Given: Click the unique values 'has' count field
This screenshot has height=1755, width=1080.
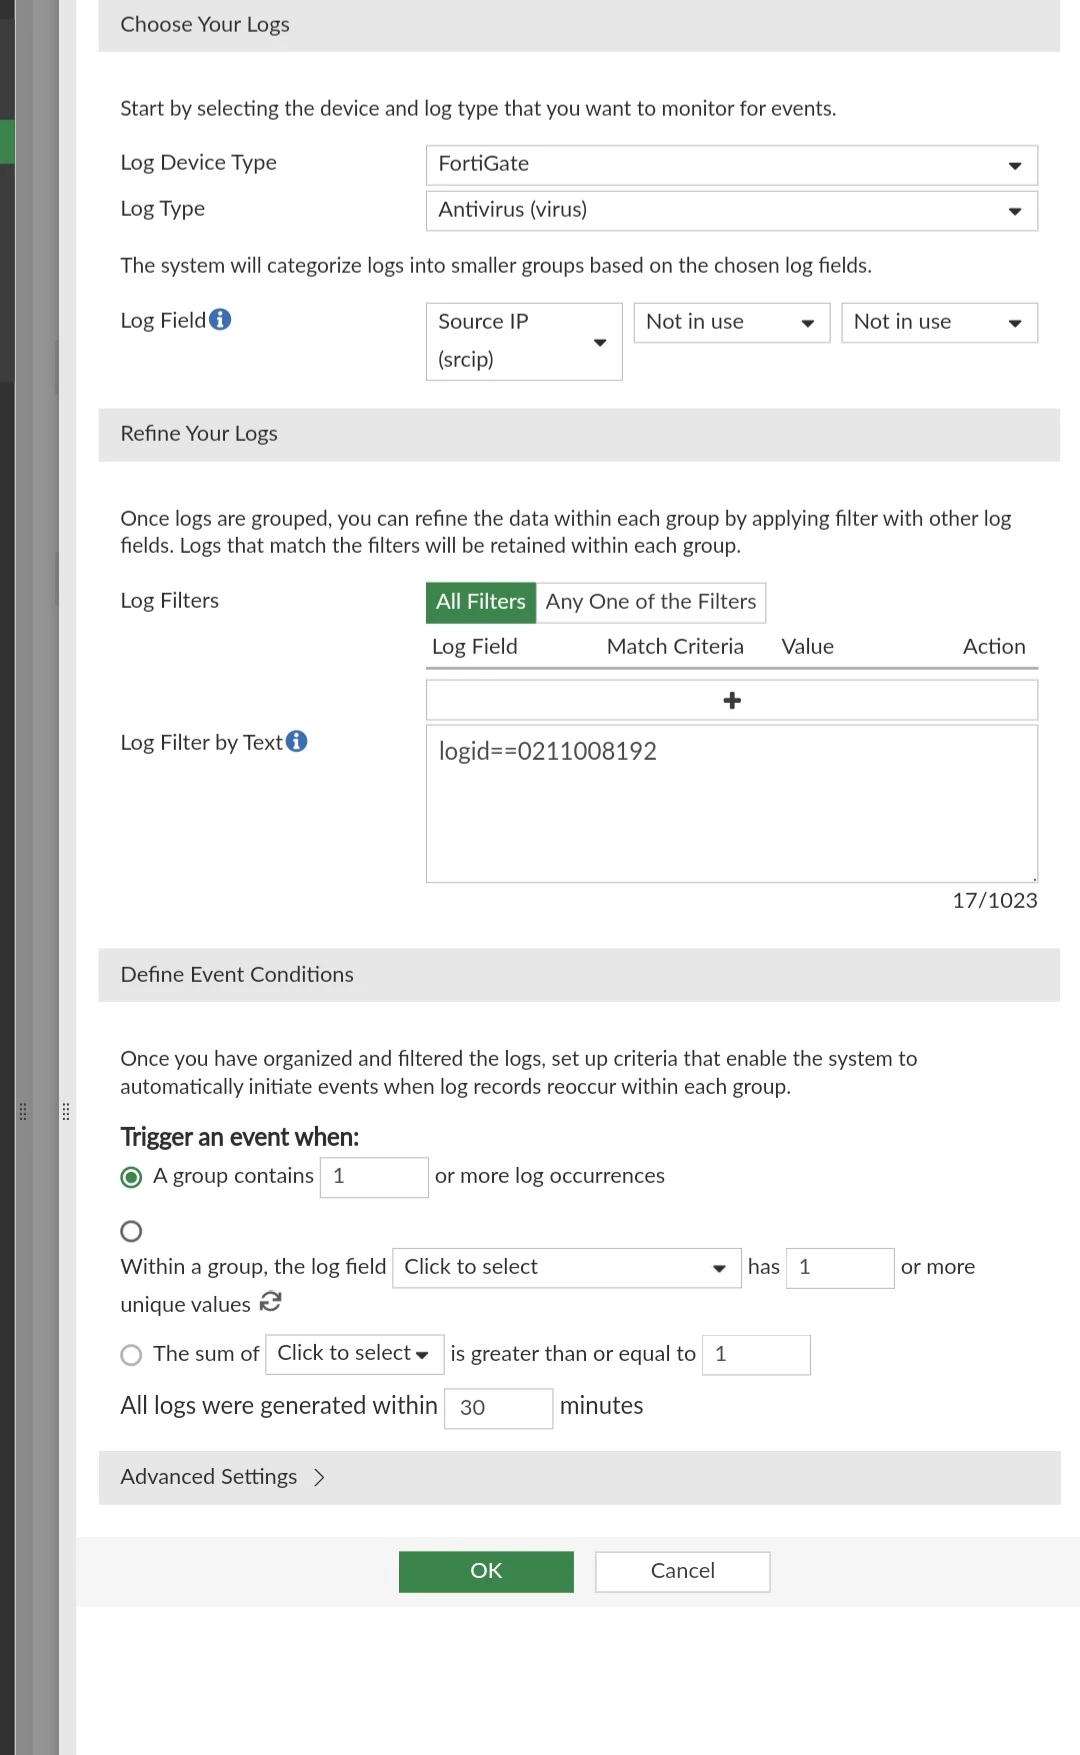Looking at the screenshot, I should point(840,1268).
